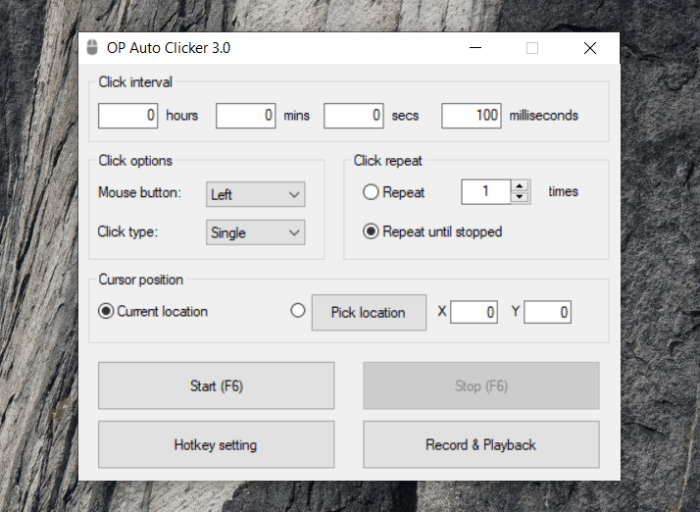Focus the Y coordinate field
700x512 pixels.
pyautogui.click(x=548, y=312)
